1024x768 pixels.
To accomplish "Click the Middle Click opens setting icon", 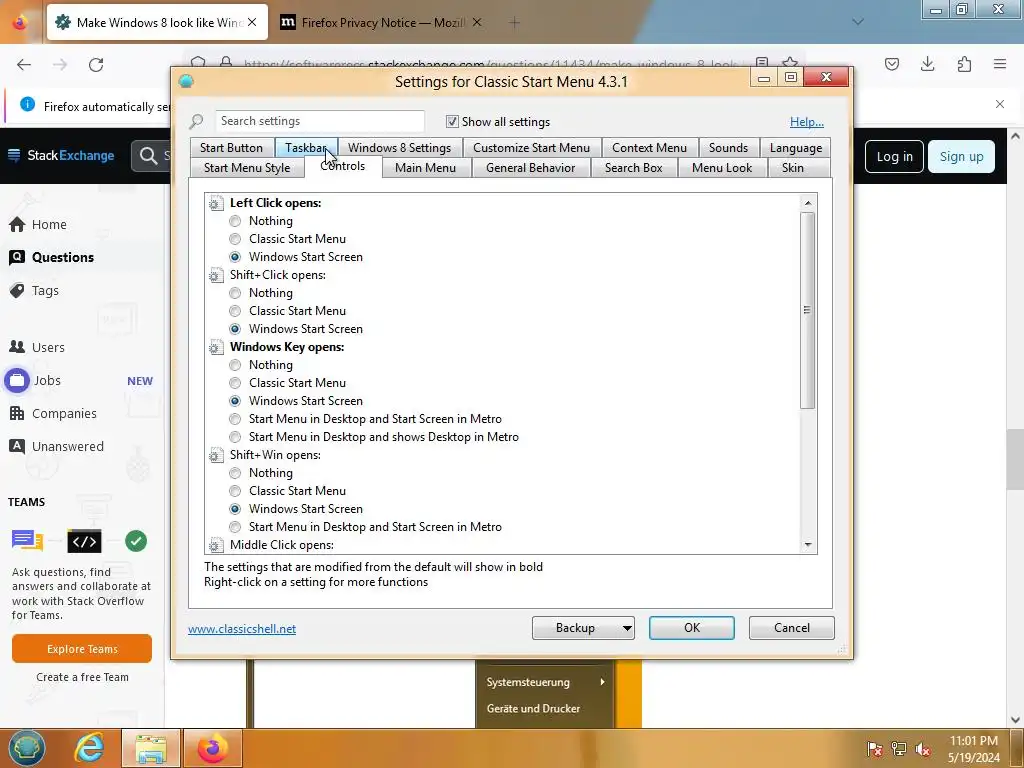I will [216, 545].
